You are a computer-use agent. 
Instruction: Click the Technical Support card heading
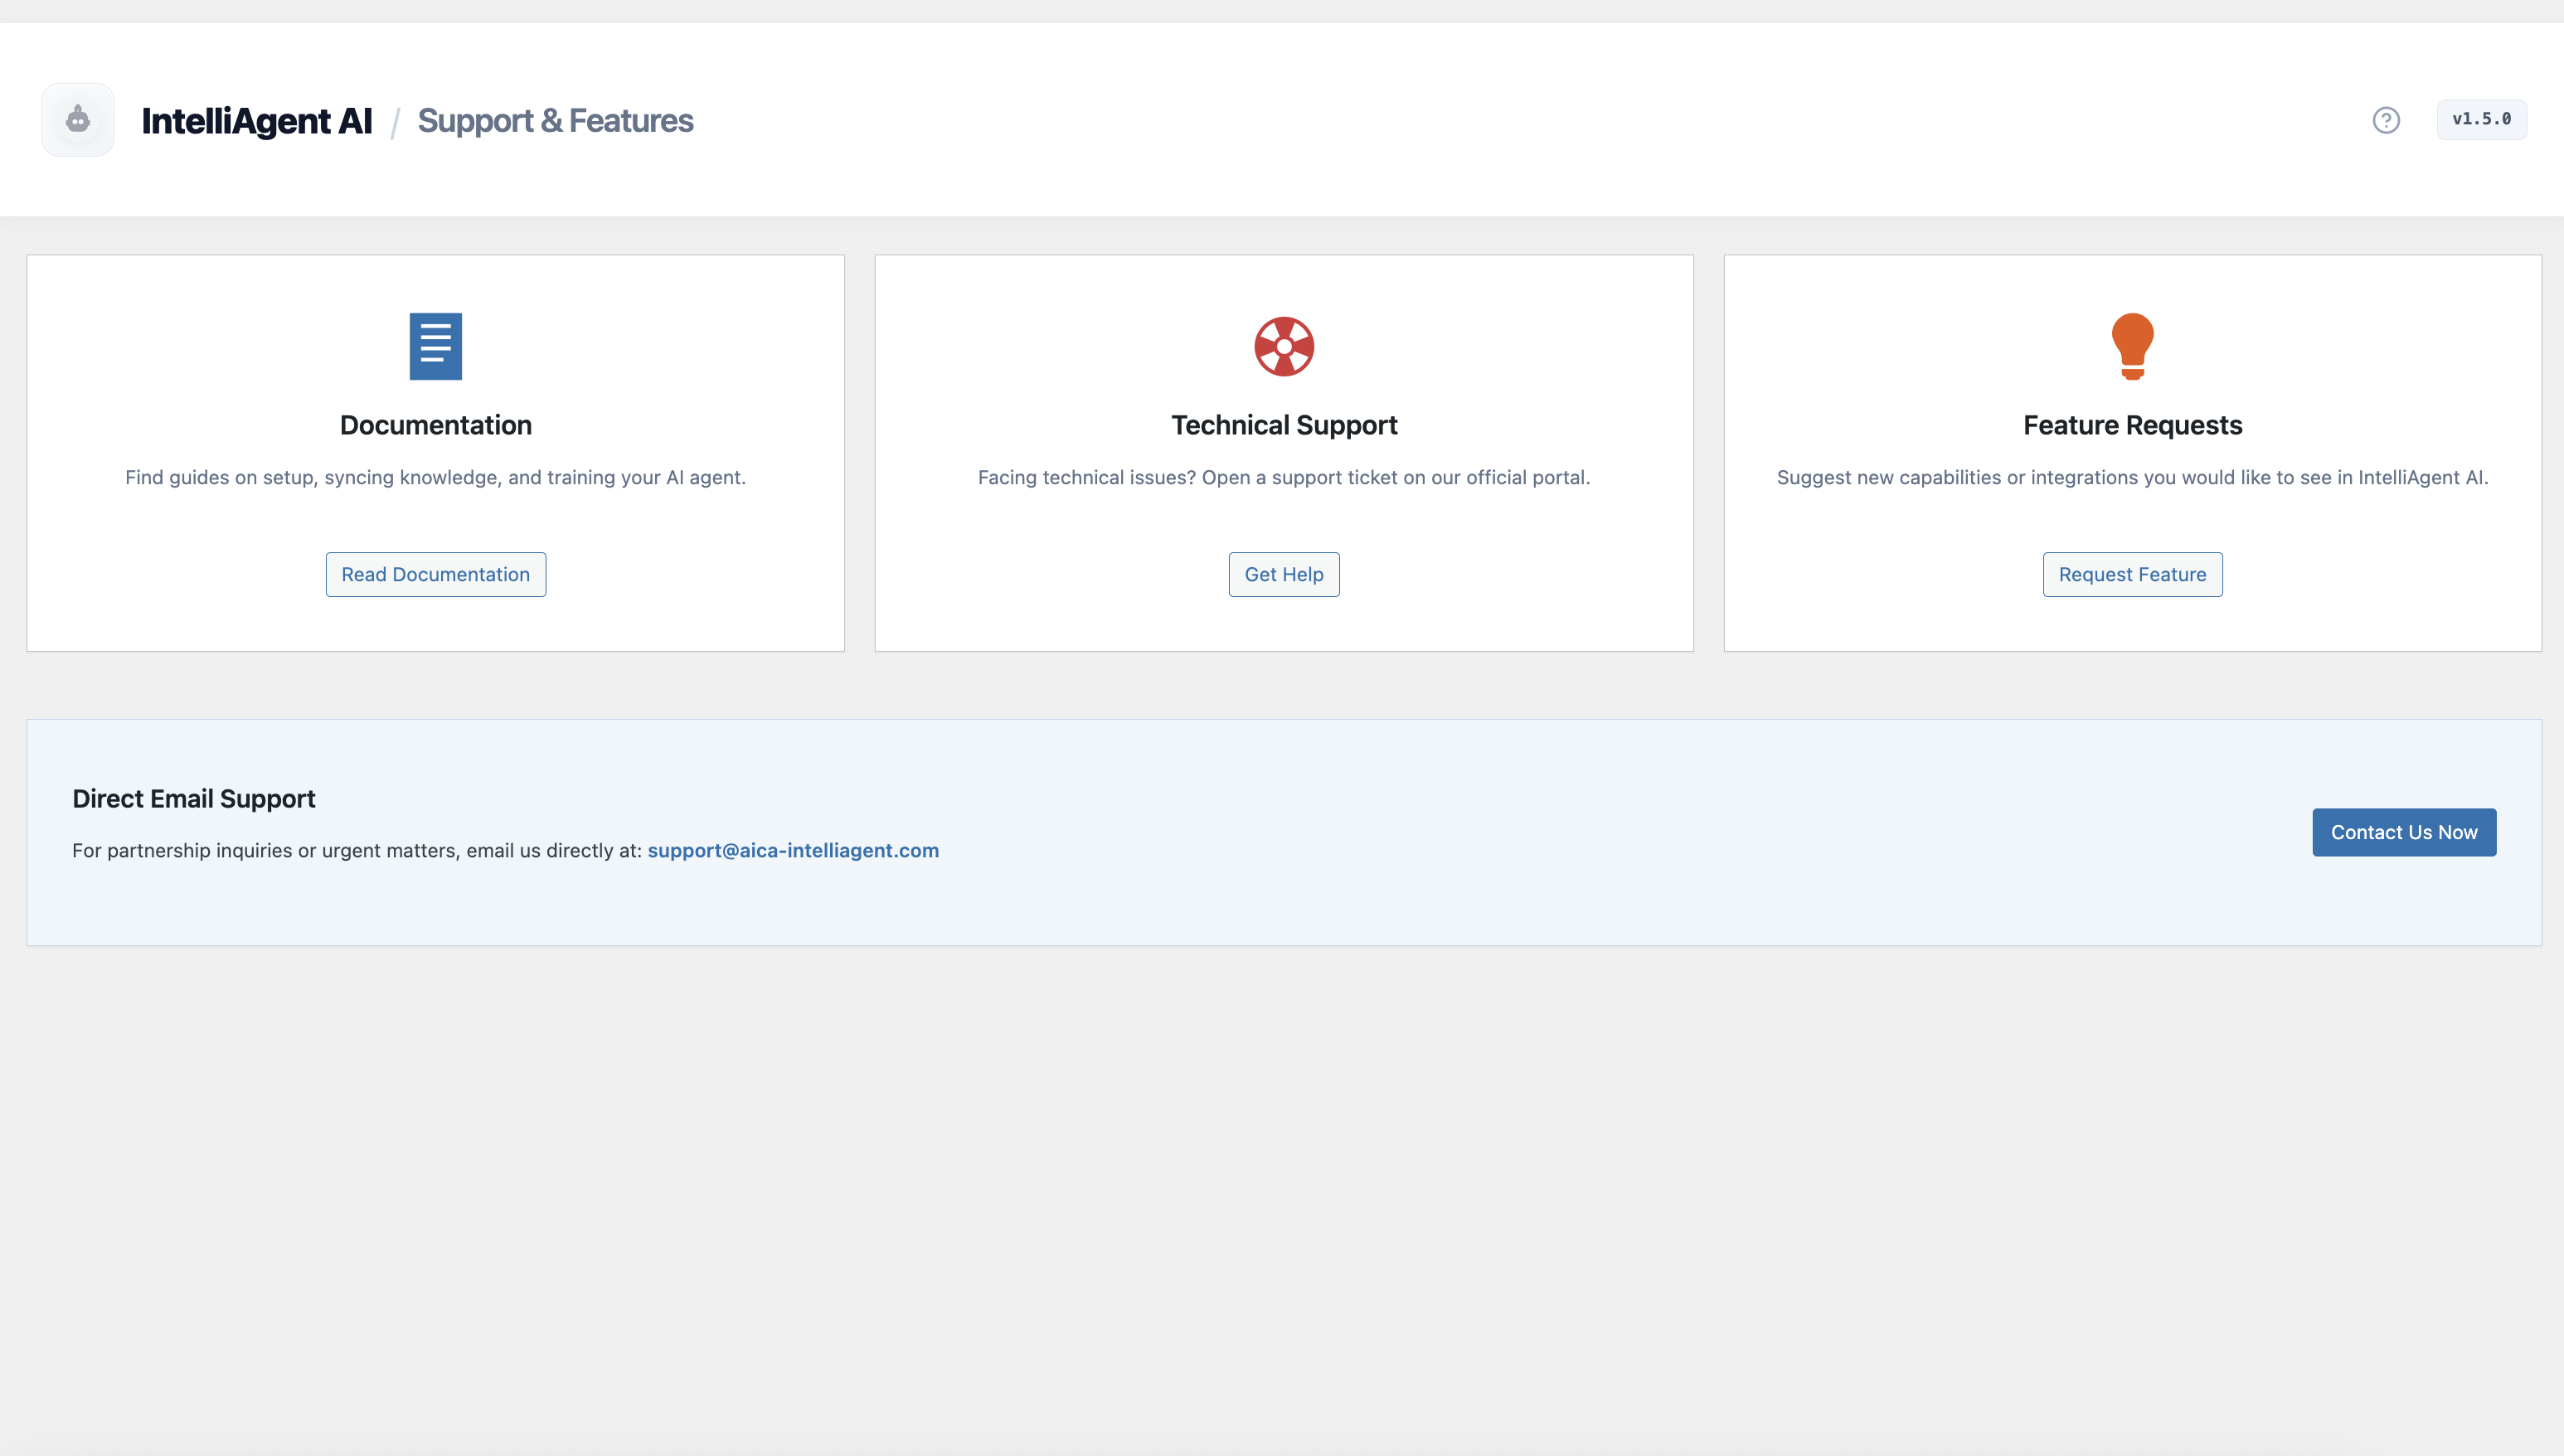click(1284, 425)
